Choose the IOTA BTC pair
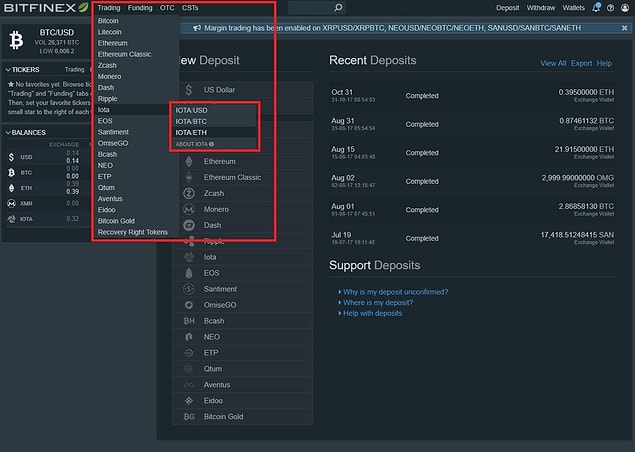The width and height of the screenshot is (635, 452). point(191,121)
